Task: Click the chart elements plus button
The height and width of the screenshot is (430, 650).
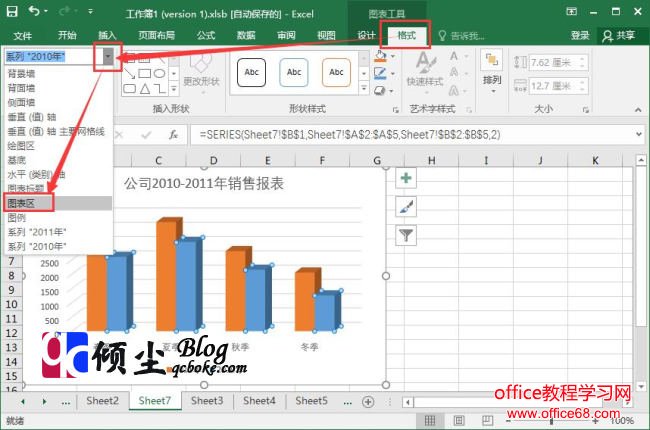Action: pos(406,178)
